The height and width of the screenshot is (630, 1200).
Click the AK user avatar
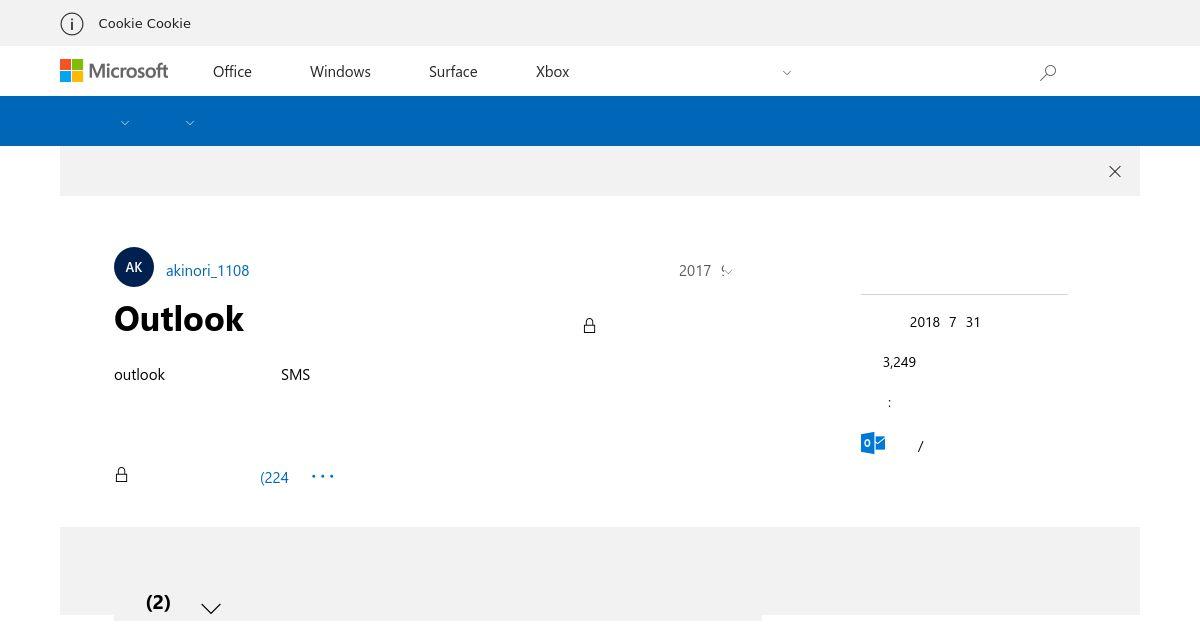[x=134, y=267]
